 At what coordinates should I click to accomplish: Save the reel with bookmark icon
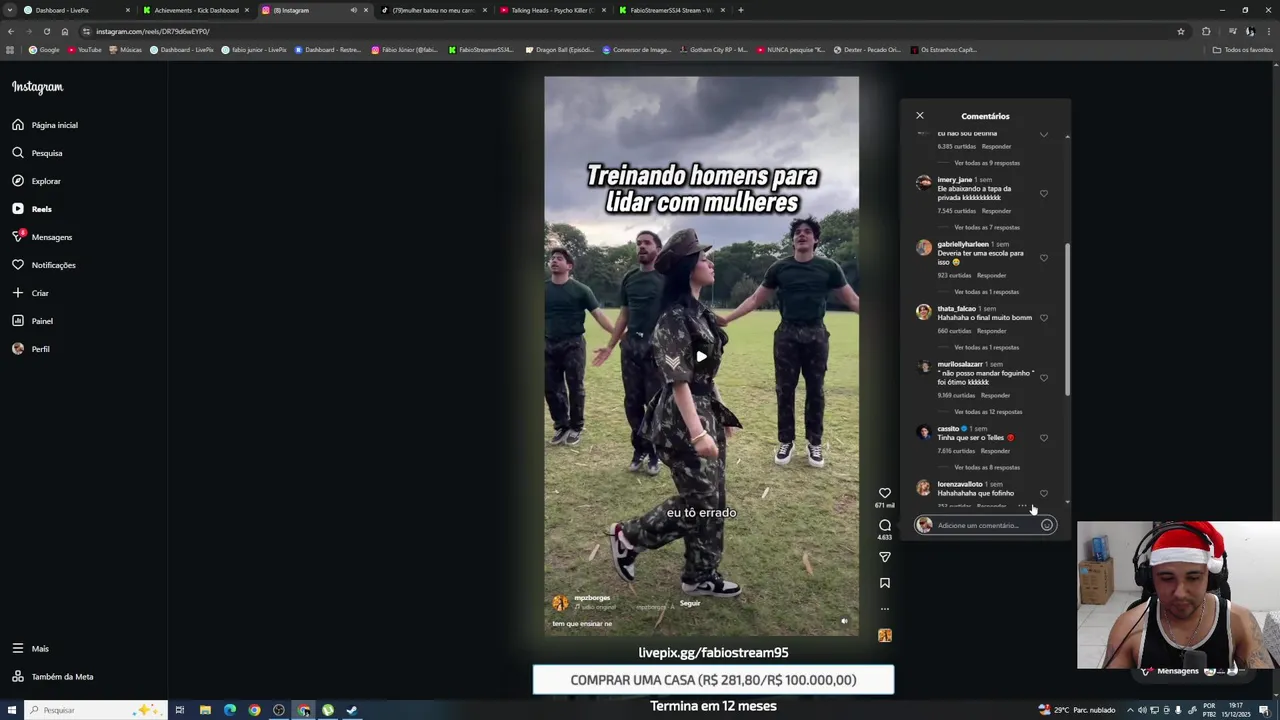[x=884, y=583]
